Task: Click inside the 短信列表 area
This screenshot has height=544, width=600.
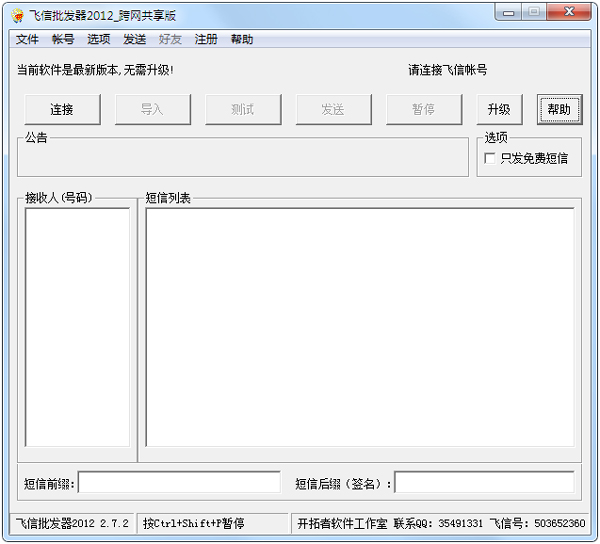Action: [x=360, y=327]
